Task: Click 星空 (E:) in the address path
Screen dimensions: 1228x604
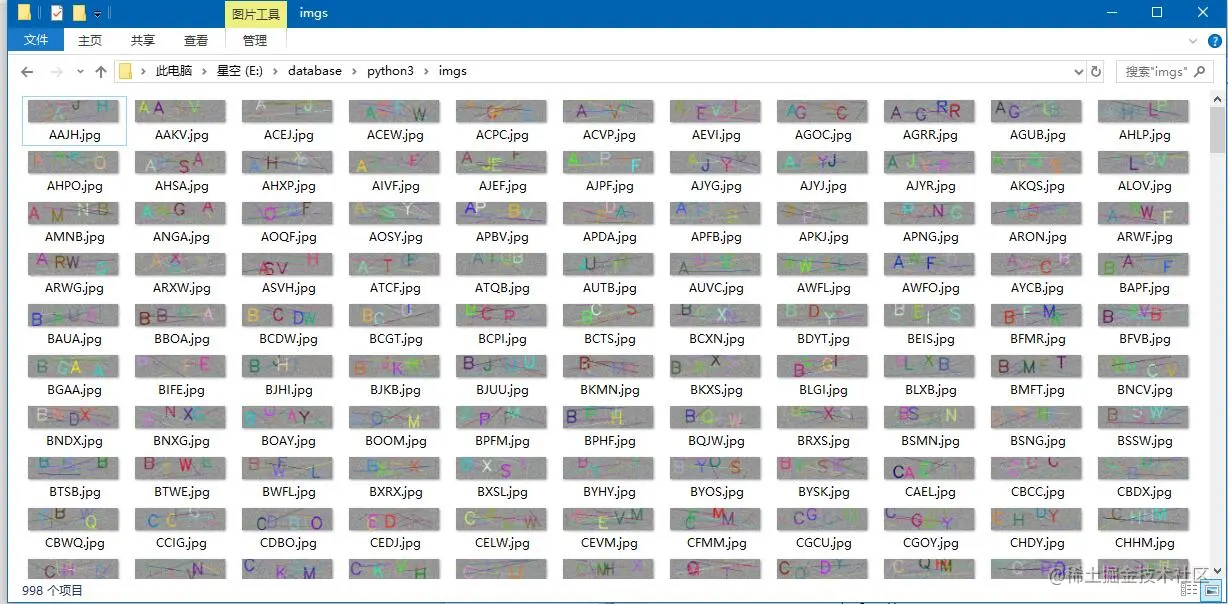Action: [x=239, y=71]
